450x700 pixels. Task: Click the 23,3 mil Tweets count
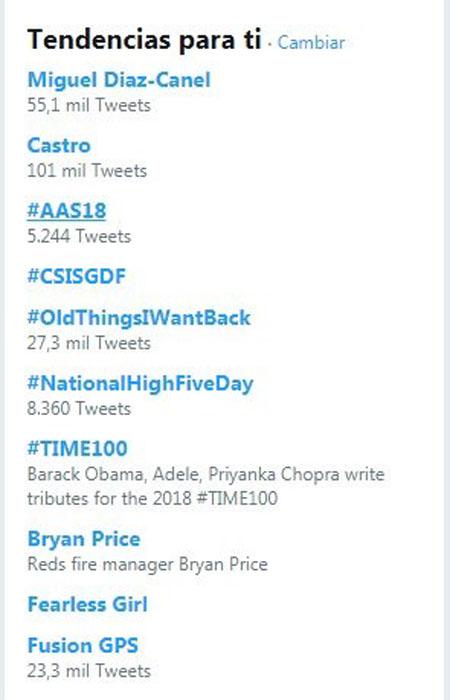pos(89,671)
